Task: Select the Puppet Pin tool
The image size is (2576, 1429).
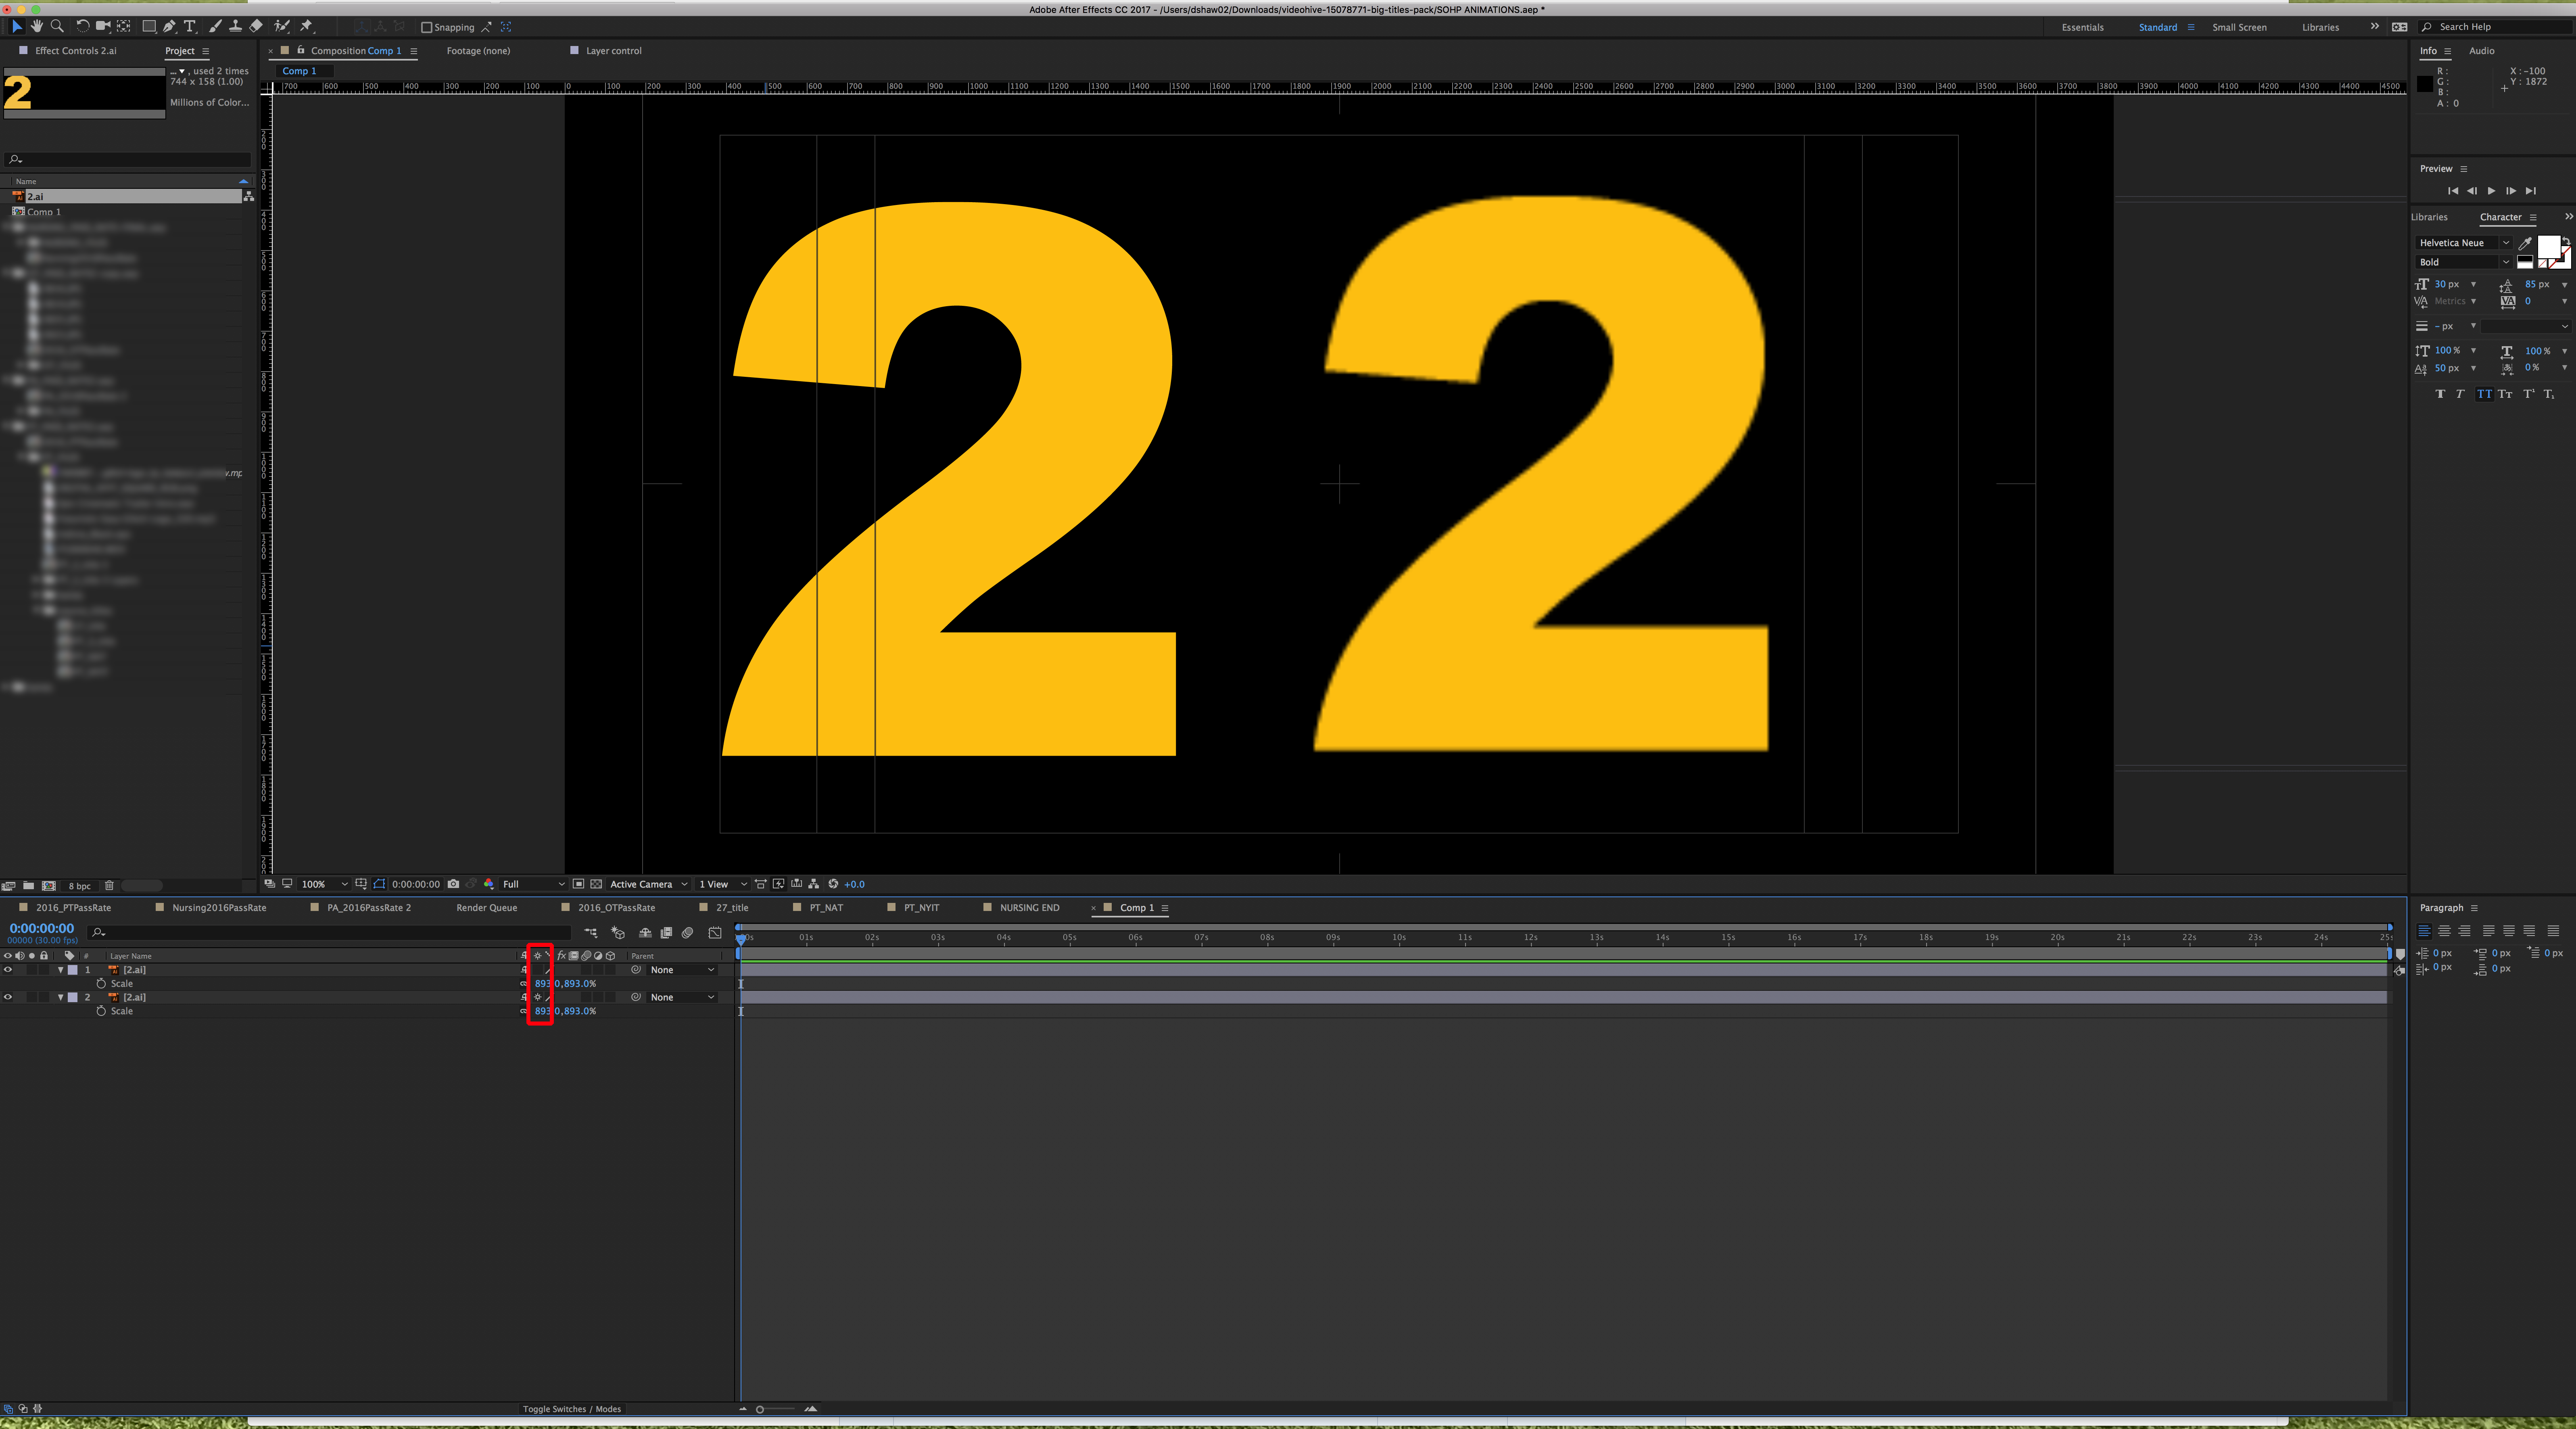Action: 306,26
